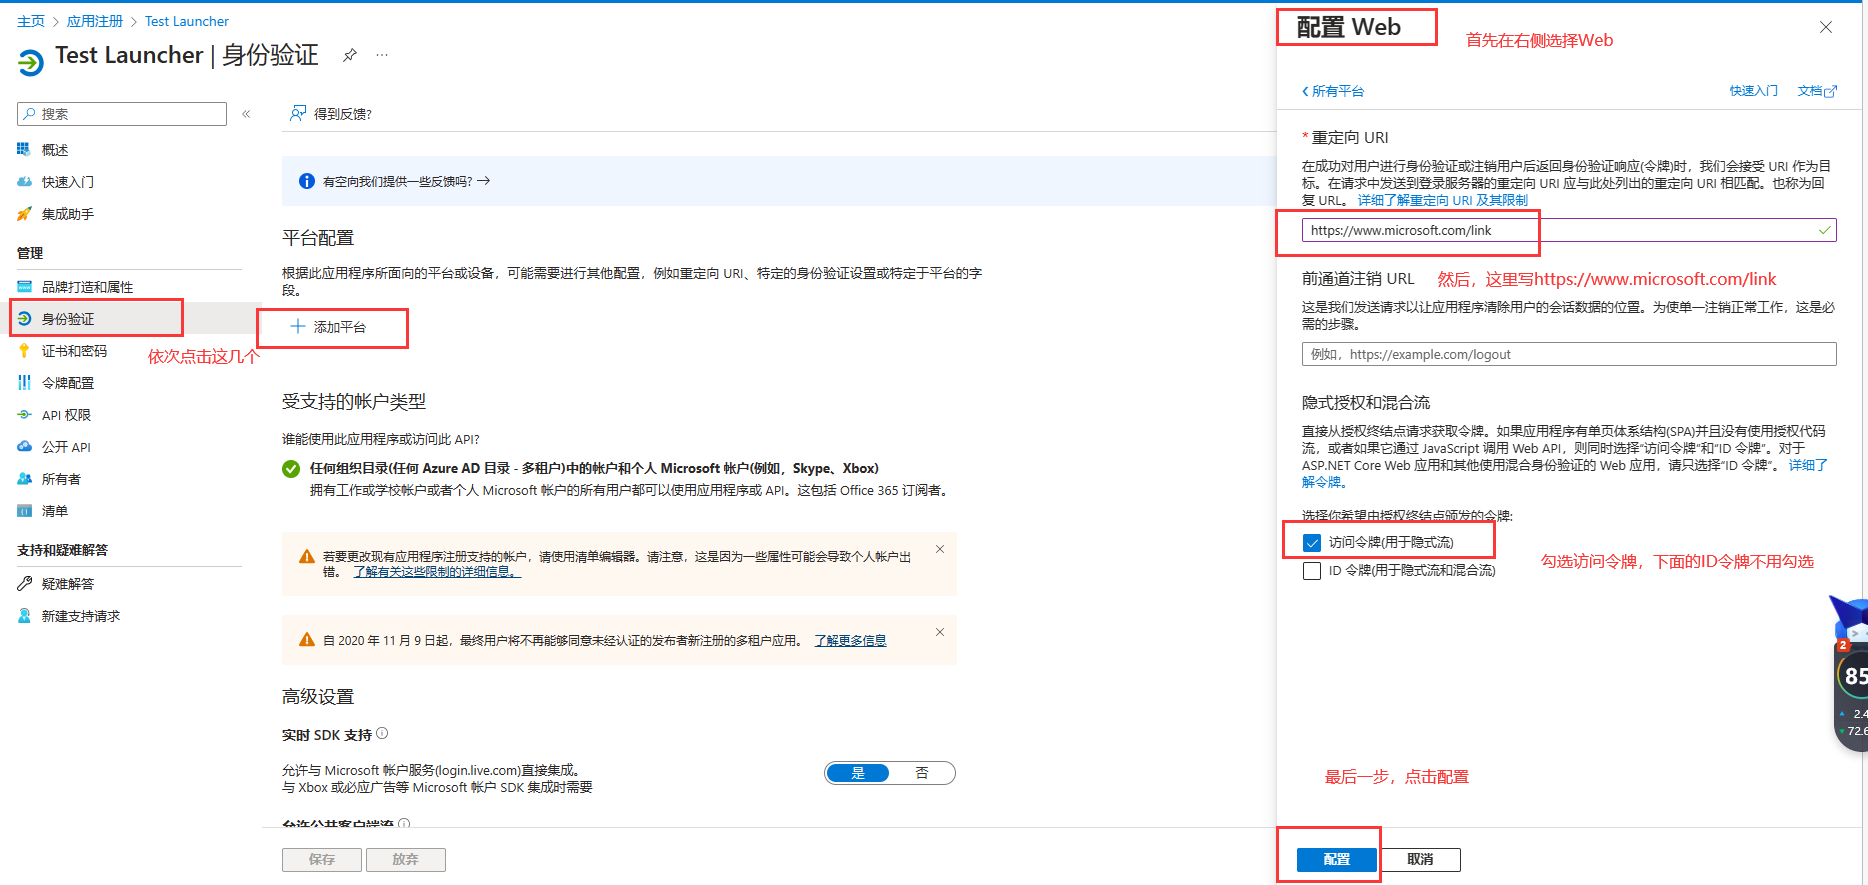Click the 清单 manifest icon
The width and height of the screenshot is (1868, 885).
click(x=24, y=511)
